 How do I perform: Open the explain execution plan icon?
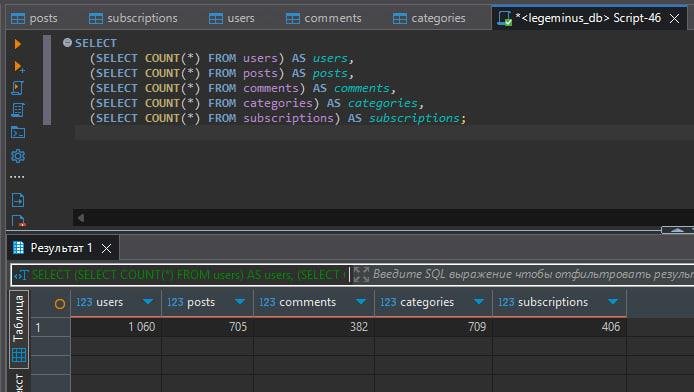(x=18, y=110)
